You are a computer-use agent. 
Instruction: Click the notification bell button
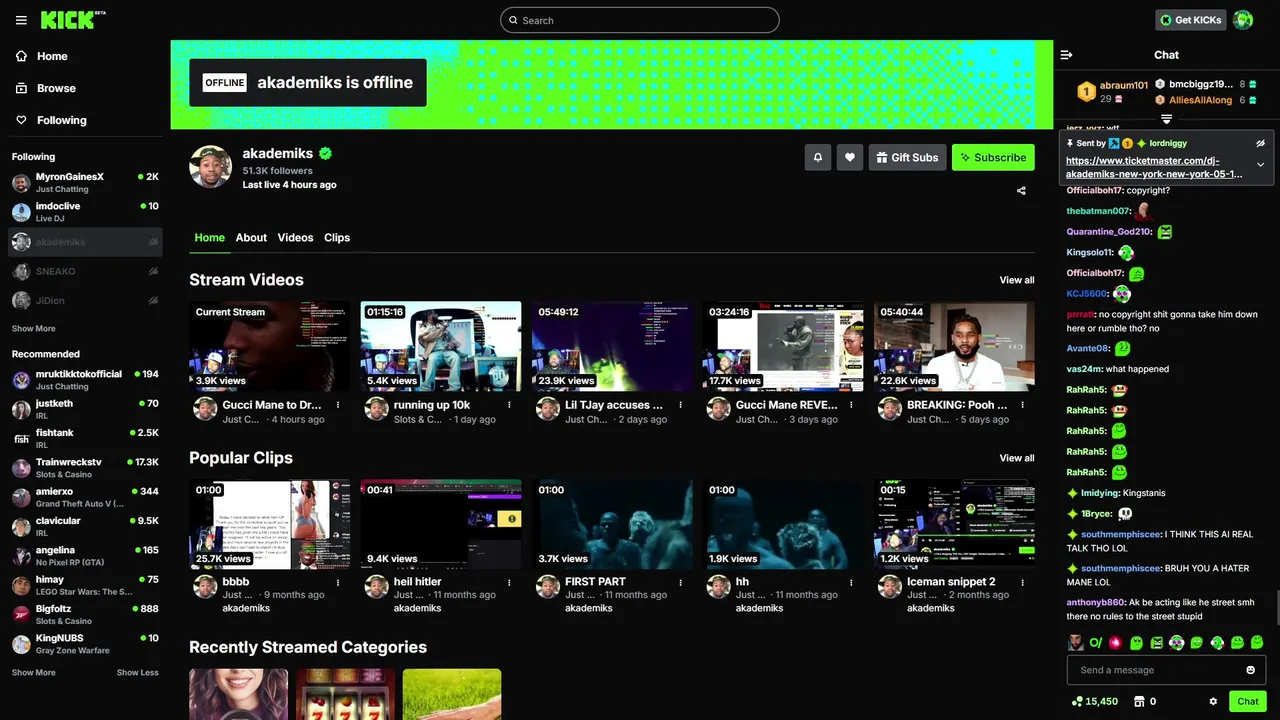coord(818,157)
